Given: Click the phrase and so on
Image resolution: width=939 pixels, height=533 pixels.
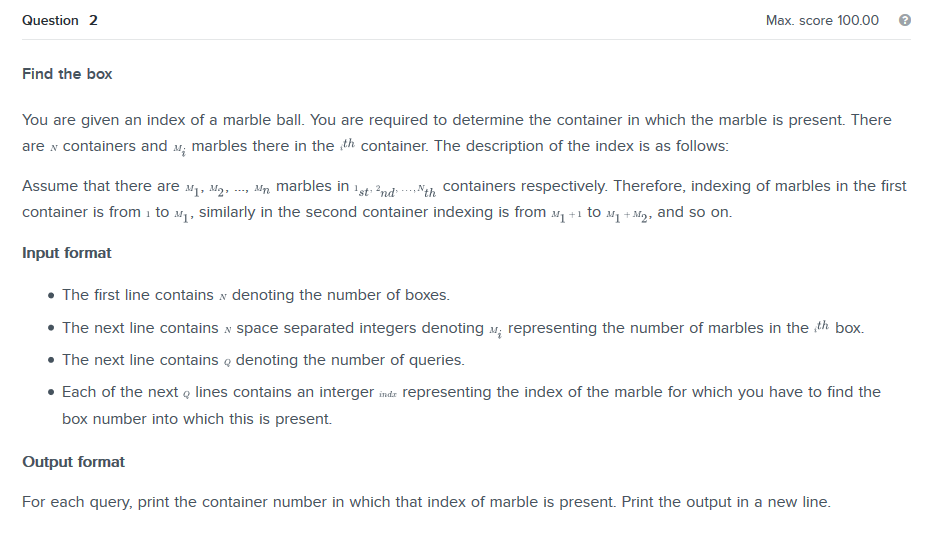Looking at the screenshot, I should tap(695, 212).
